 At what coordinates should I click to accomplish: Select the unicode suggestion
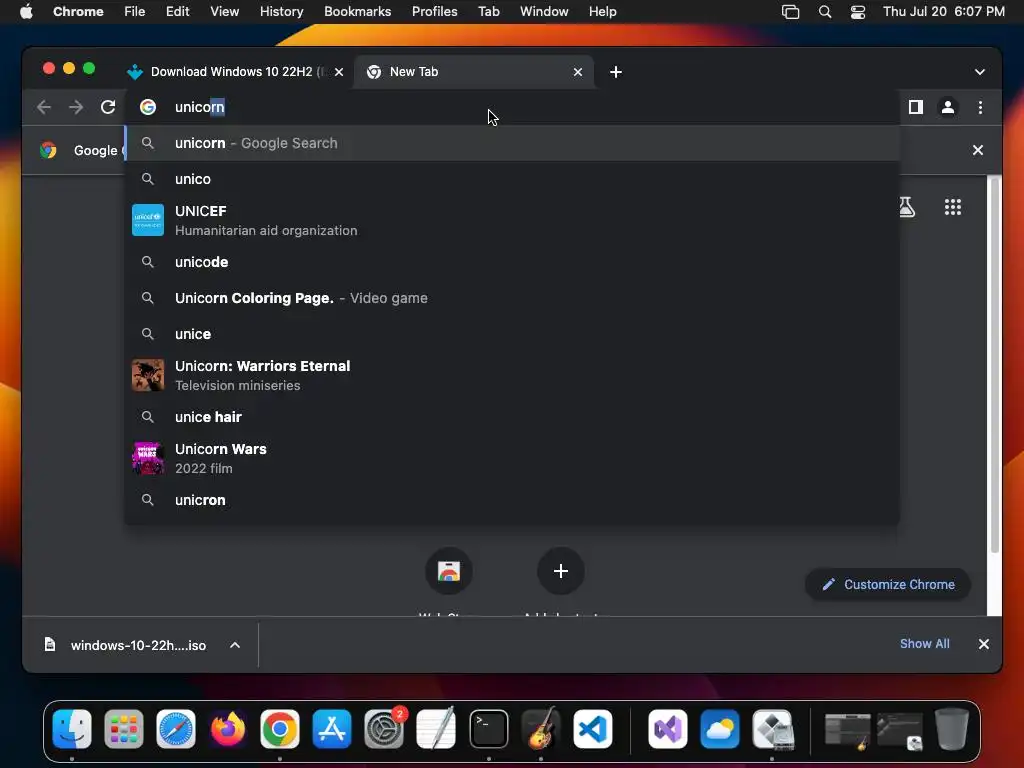[x=513, y=262]
